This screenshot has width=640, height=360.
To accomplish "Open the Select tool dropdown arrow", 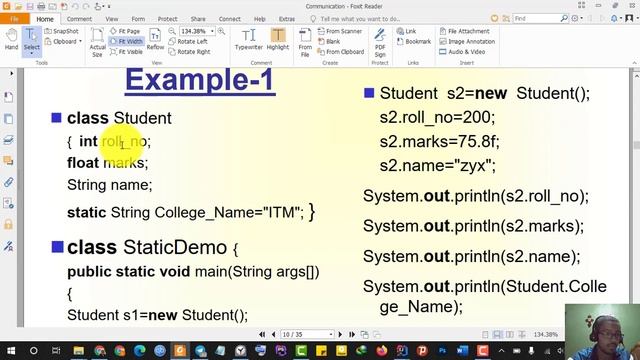I will pos(31,53).
